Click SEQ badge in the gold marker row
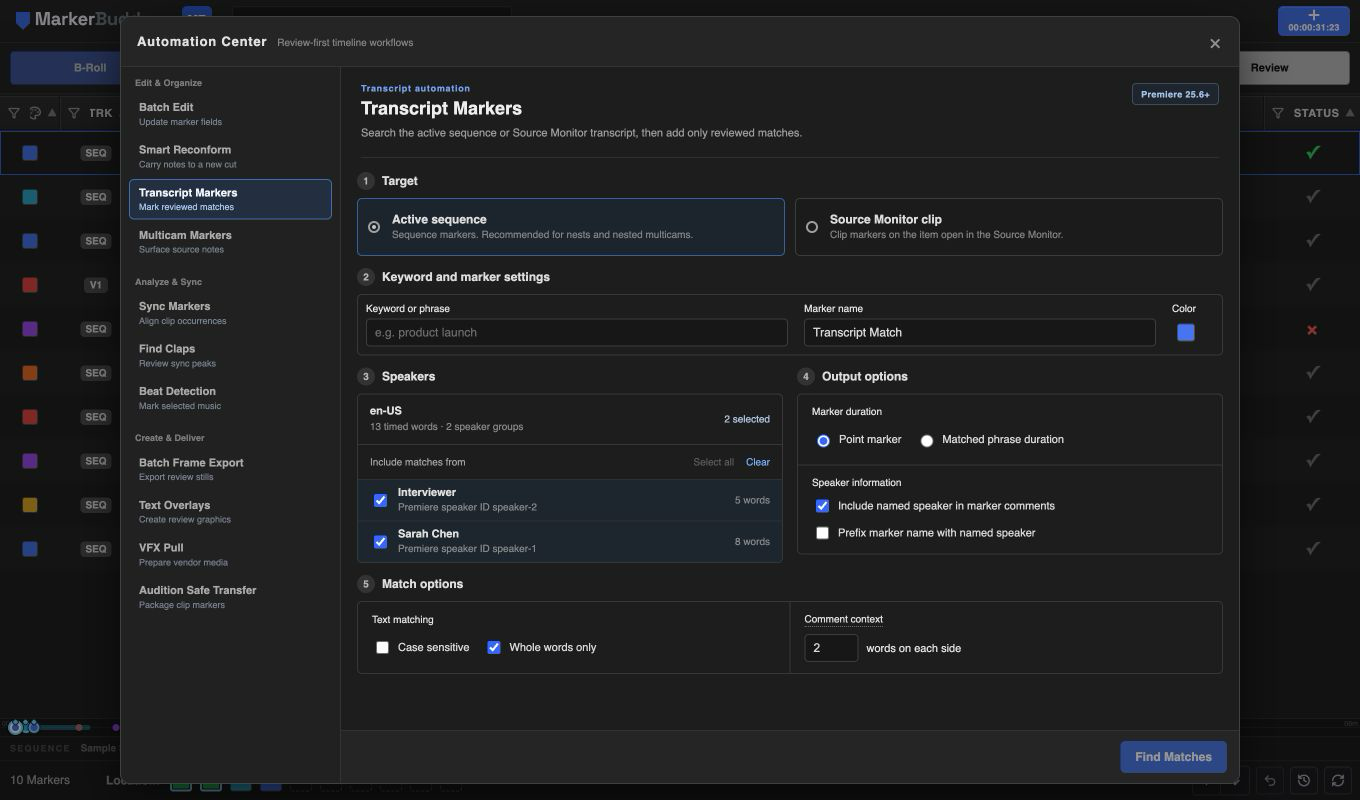This screenshot has height=800, width=1360. click(96, 505)
